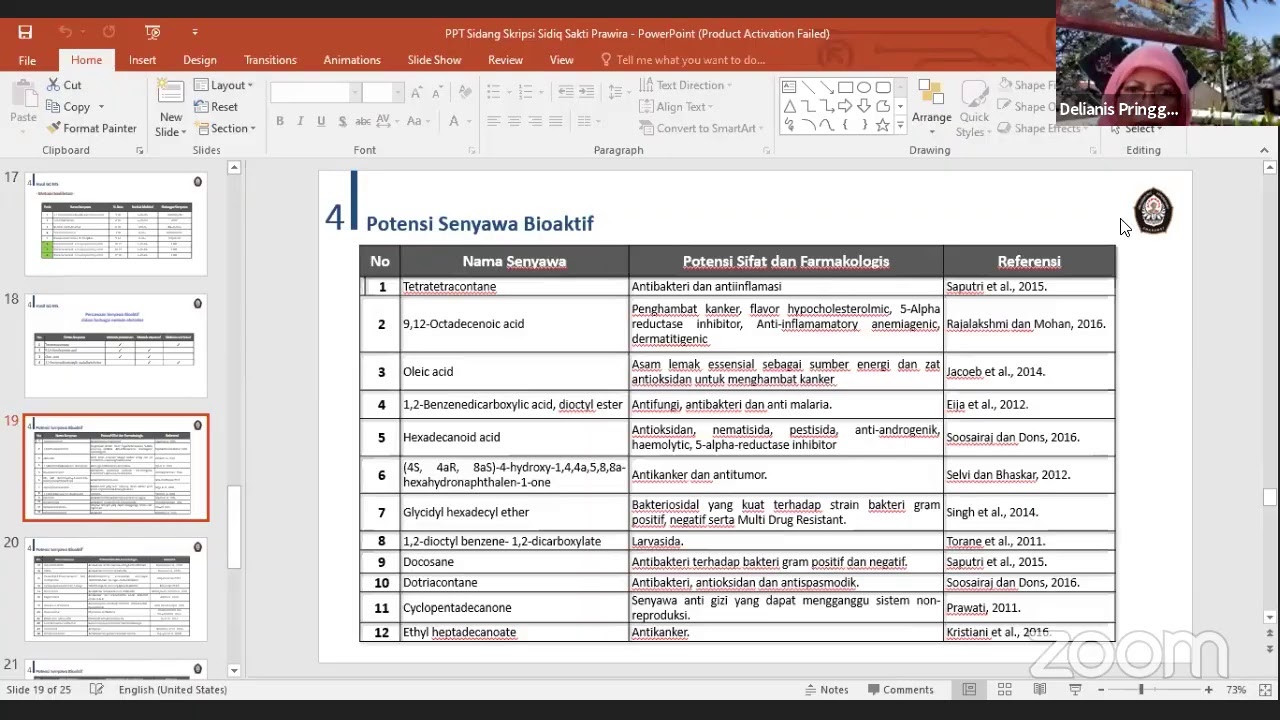Toggle Italic formatting

coord(301,121)
